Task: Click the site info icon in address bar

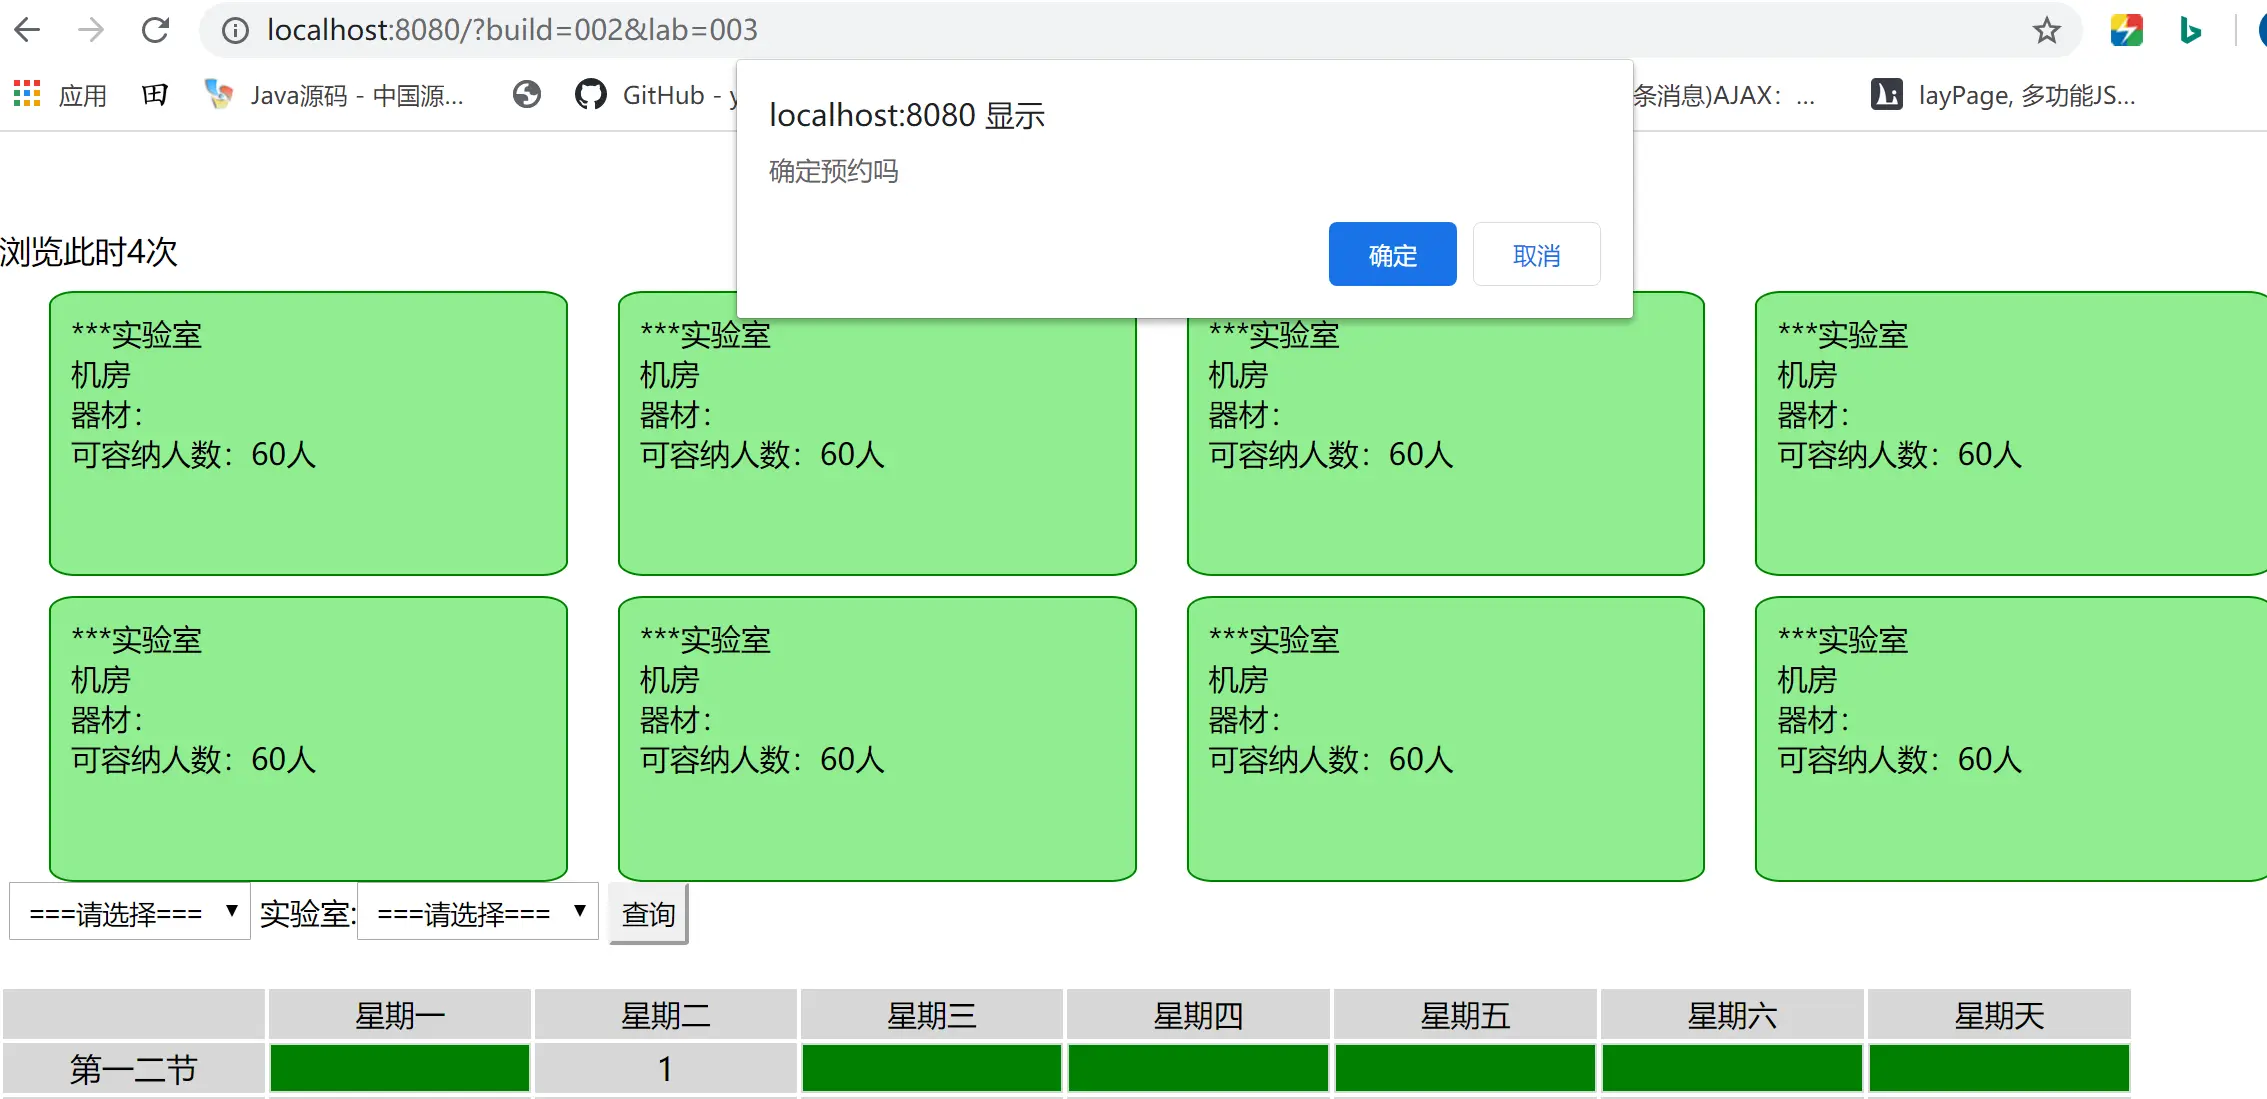Action: point(235,31)
